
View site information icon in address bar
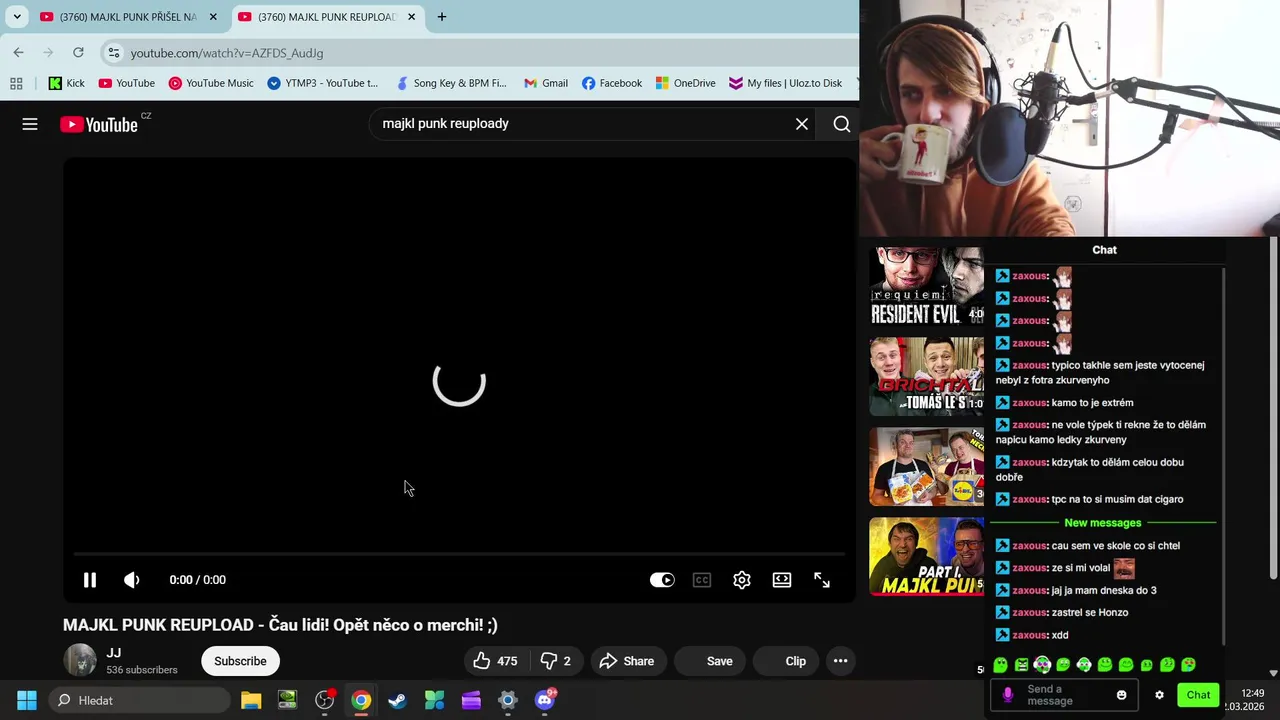[x=114, y=53]
